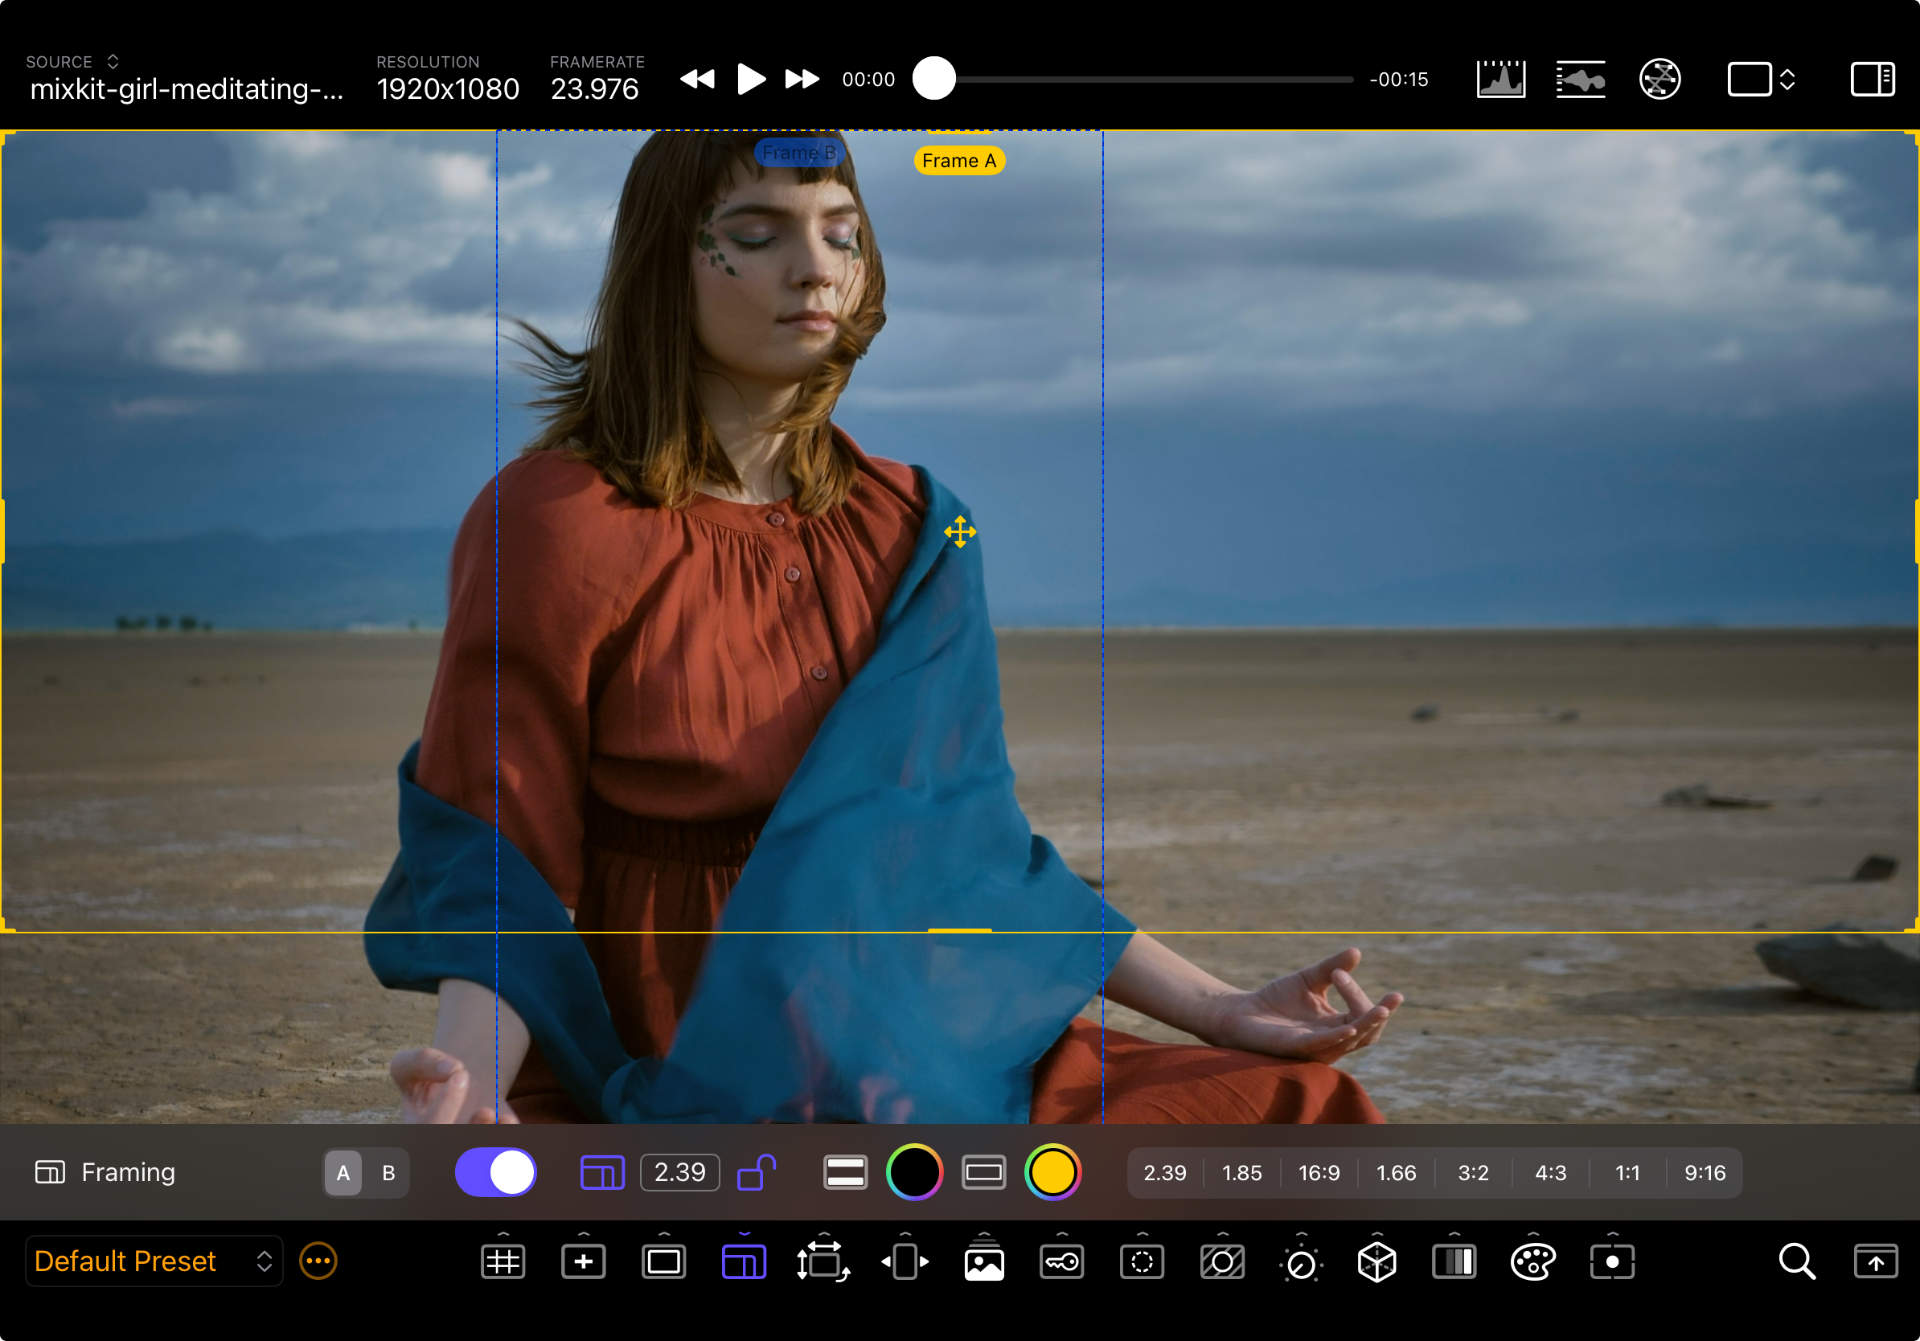Click the yellow frame color swatch

(x=1052, y=1172)
